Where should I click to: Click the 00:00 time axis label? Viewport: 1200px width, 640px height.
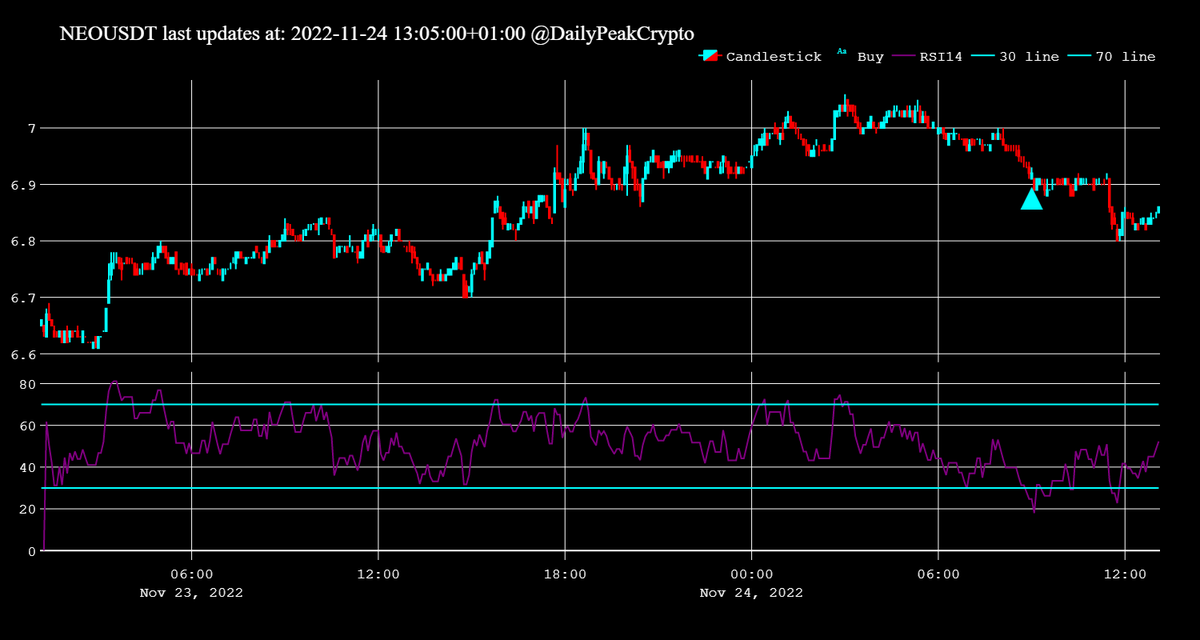tap(751, 574)
